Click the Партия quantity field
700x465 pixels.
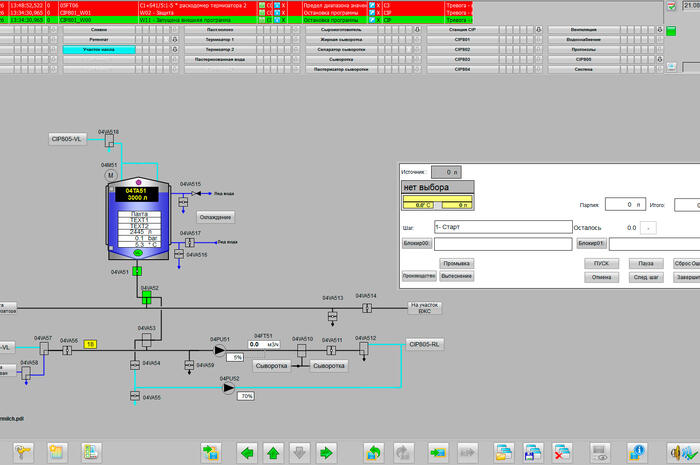click(625, 204)
